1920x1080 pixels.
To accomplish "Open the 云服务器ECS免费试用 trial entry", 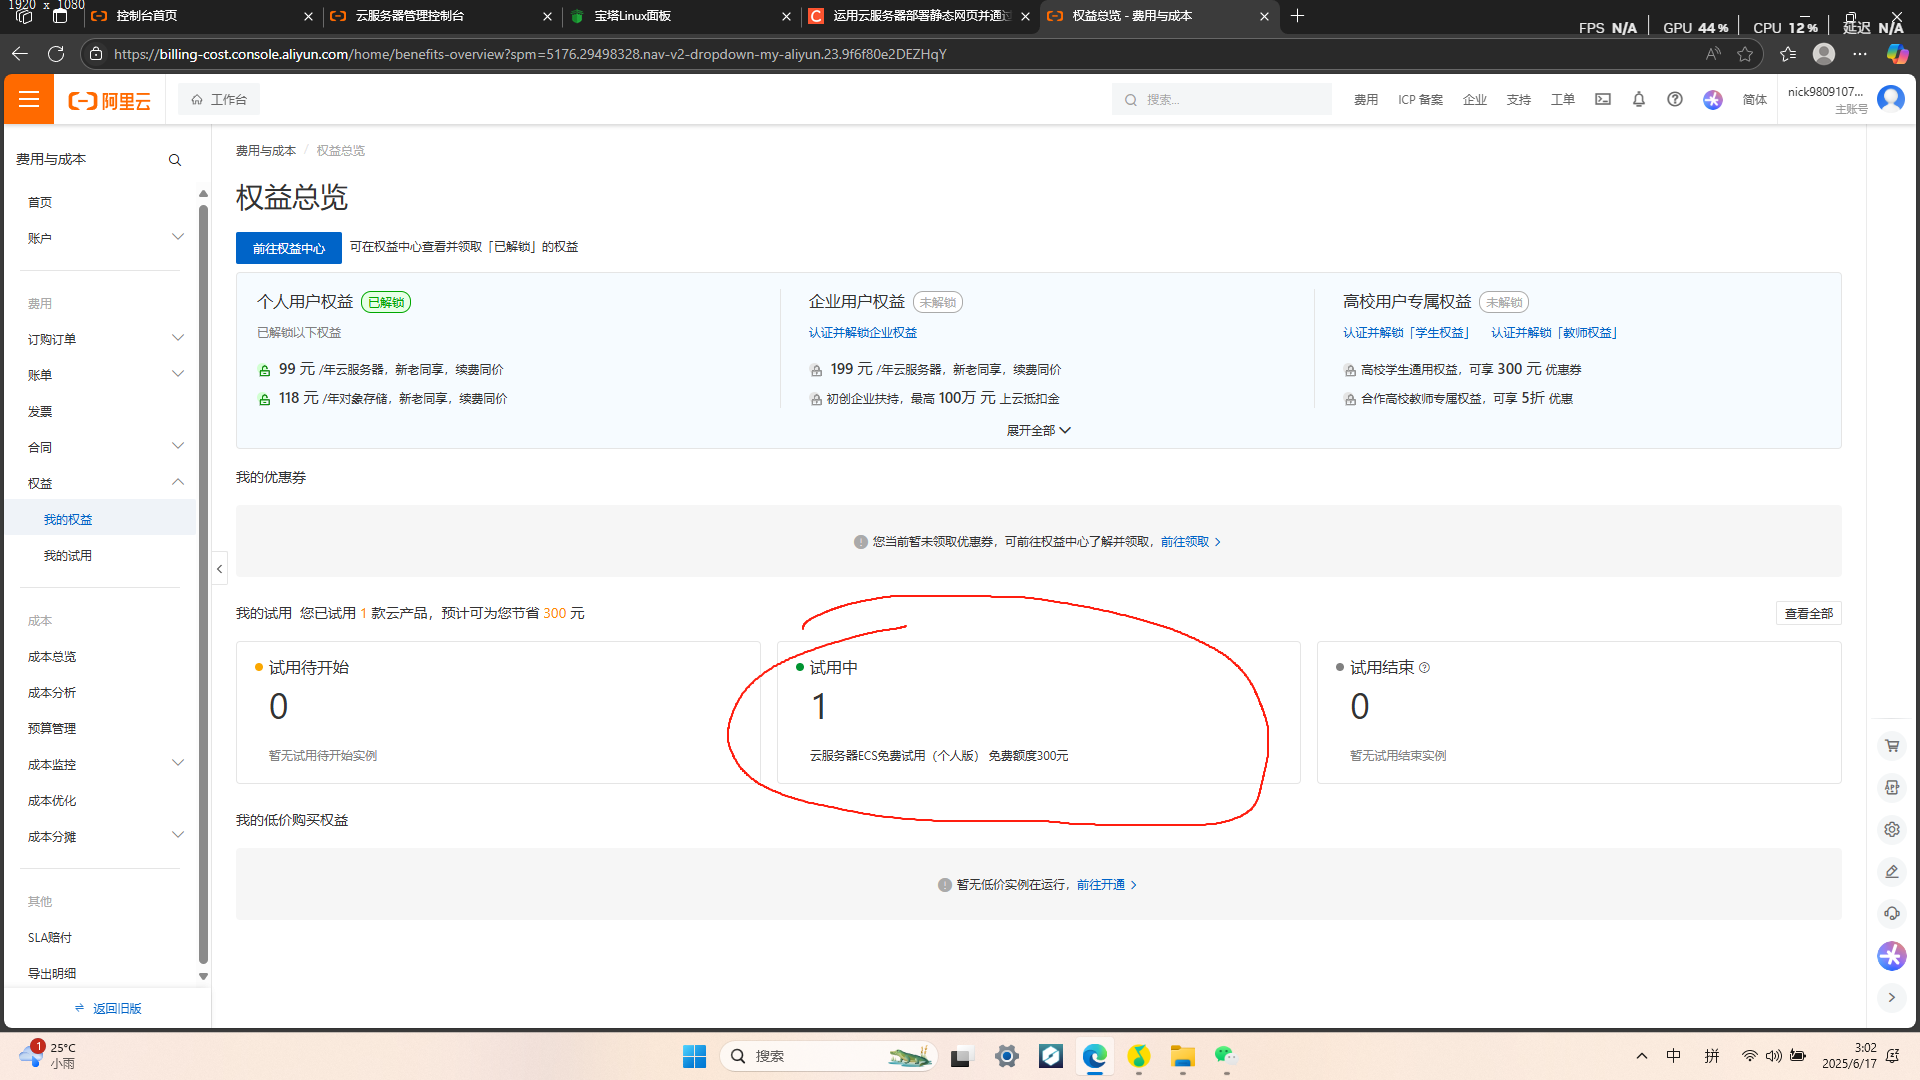I will 939,756.
